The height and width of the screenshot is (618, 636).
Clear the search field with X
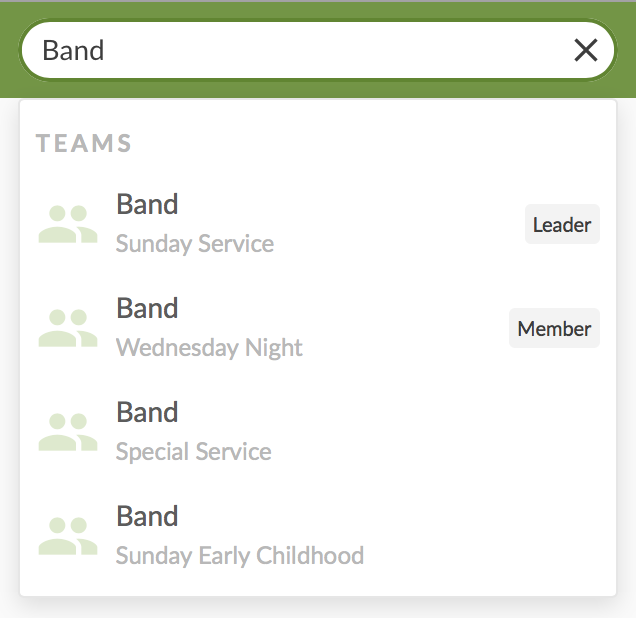[x=586, y=50]
